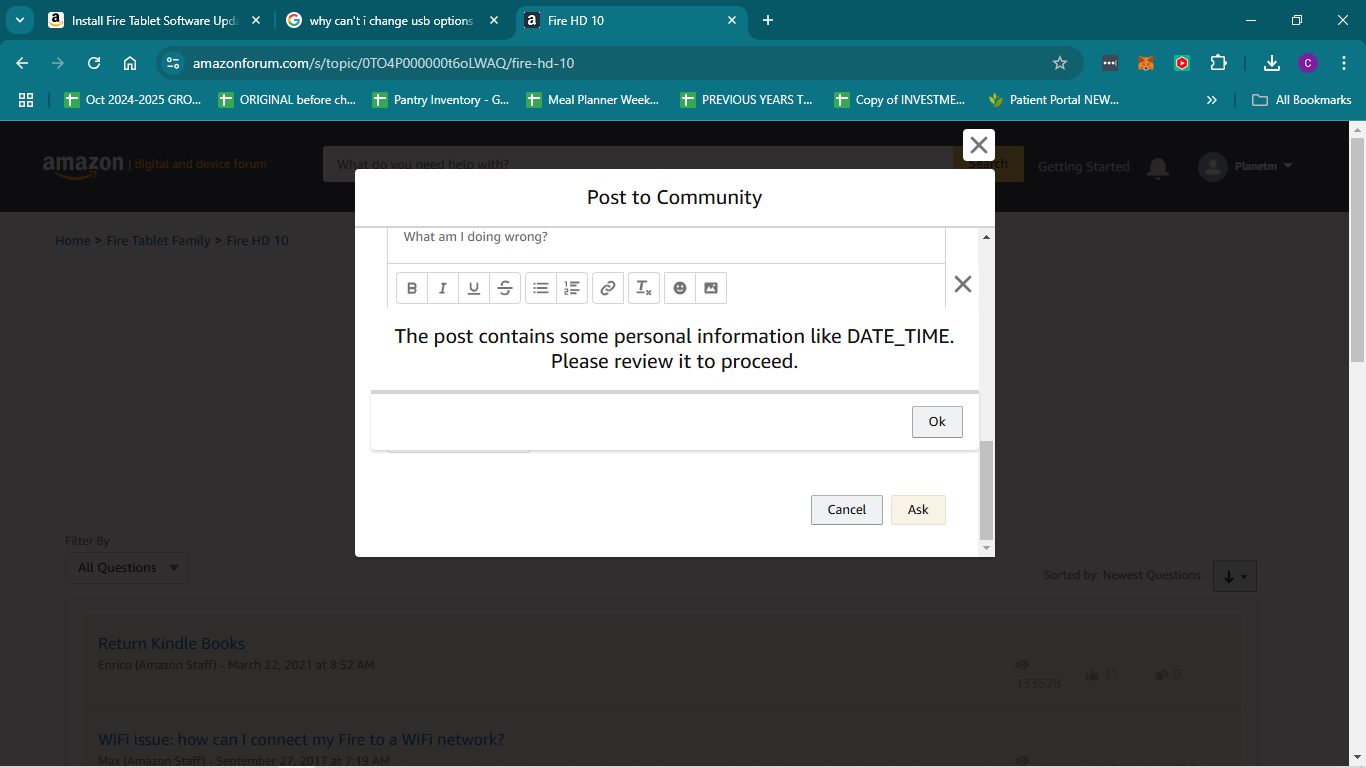Close the Post to Community dialog
1366x768 pixels.
(979, 145)
